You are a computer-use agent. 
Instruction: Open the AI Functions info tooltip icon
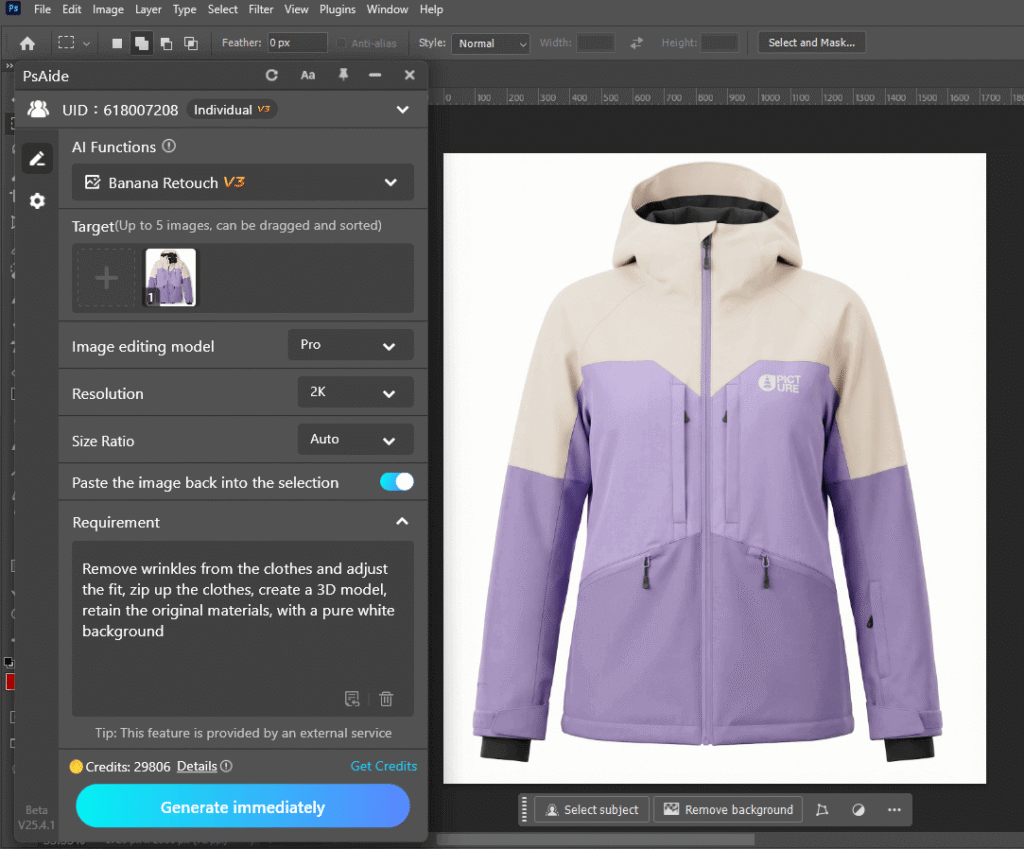[167, 146]
